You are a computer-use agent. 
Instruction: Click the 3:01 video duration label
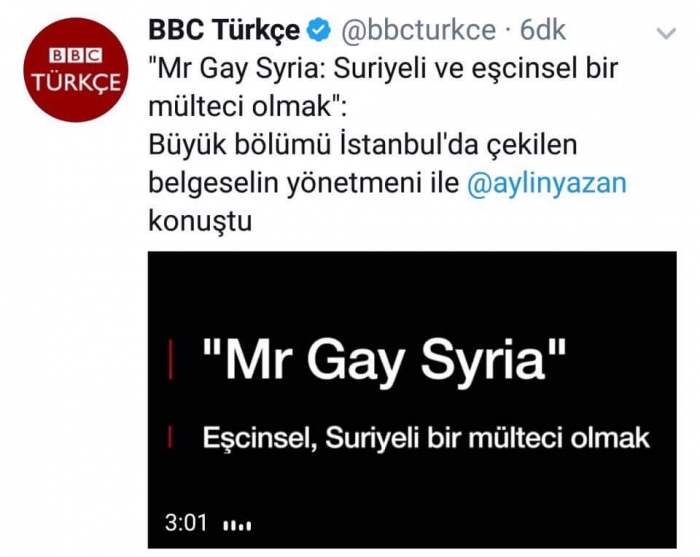coord(186,523)
